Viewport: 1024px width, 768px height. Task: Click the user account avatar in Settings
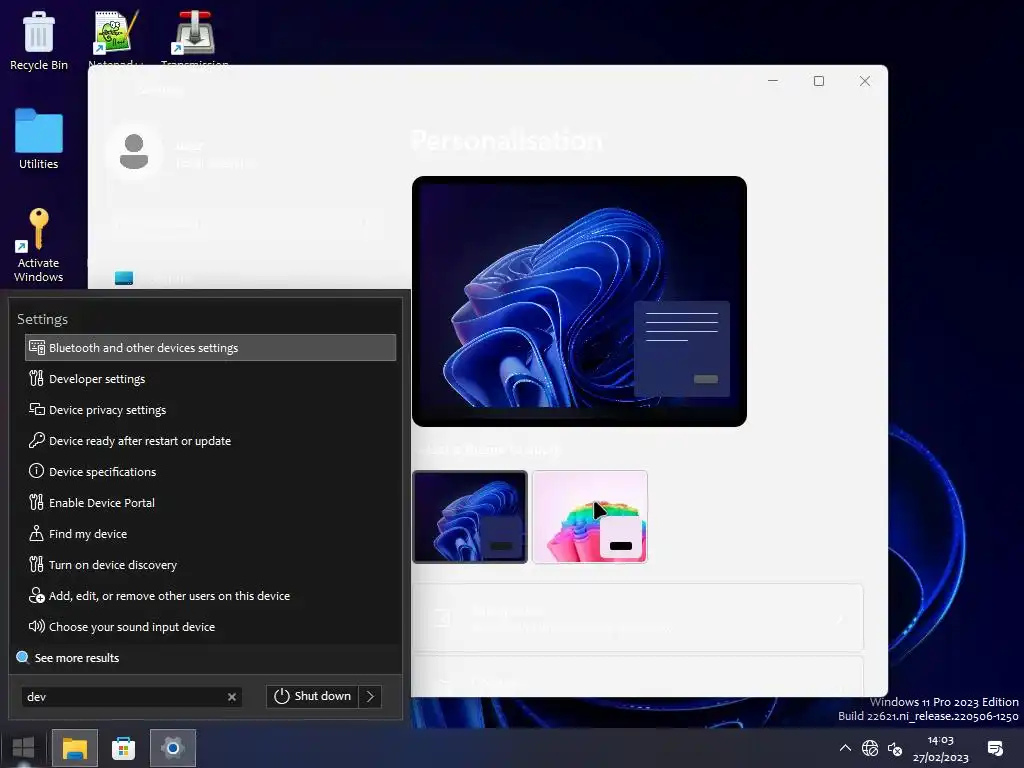(x=134, y=152)
